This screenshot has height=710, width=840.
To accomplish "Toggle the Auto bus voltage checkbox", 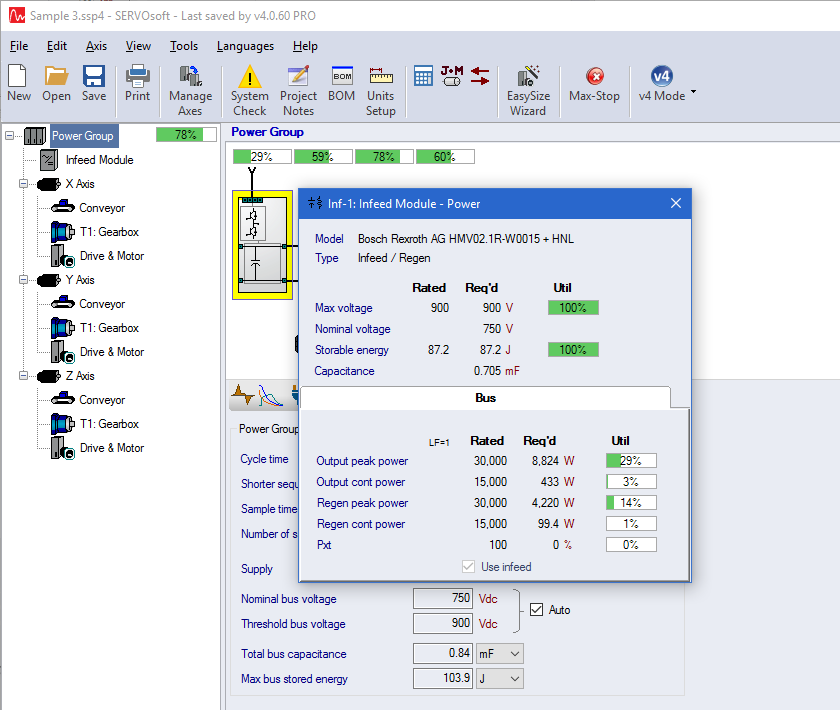I will coord(537,609).
